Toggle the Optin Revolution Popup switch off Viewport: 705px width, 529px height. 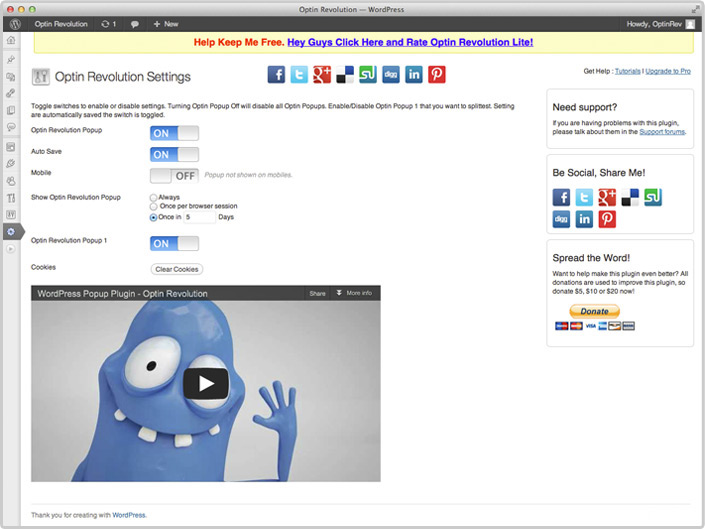click(174, 133)
